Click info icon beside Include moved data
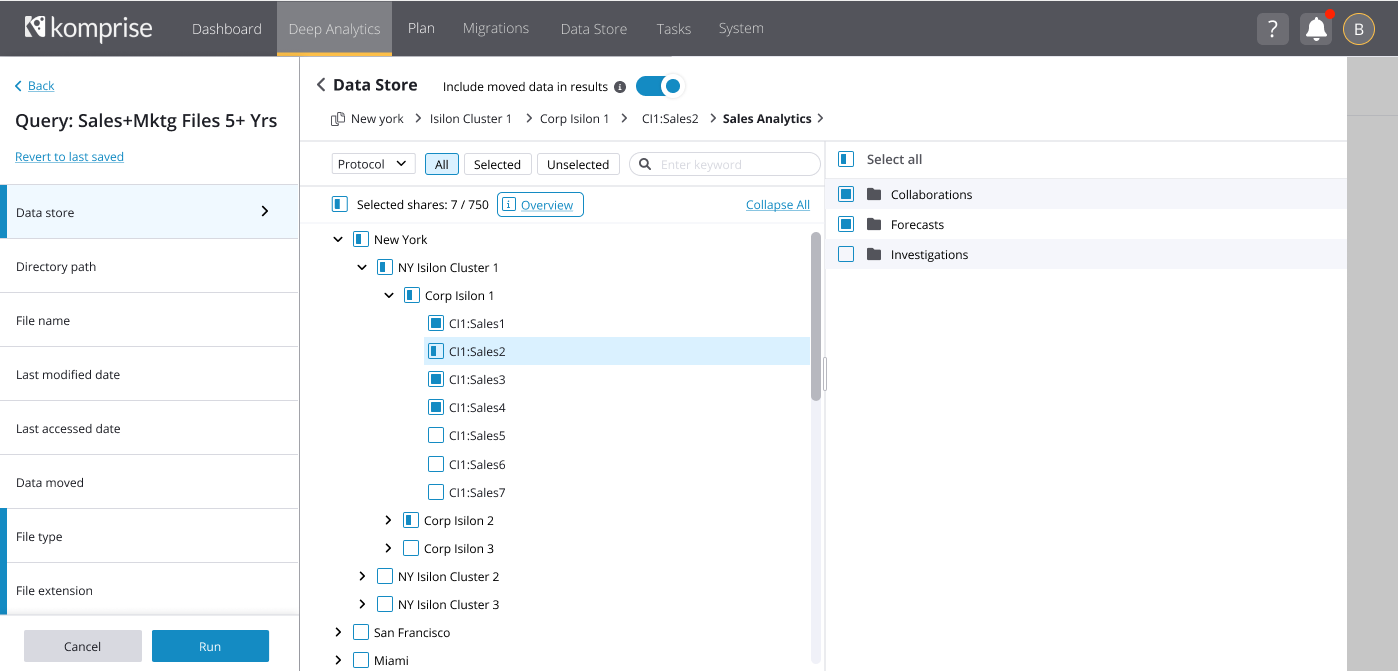Viewport: 1398px width, 671px height. (x=620, y=87)
